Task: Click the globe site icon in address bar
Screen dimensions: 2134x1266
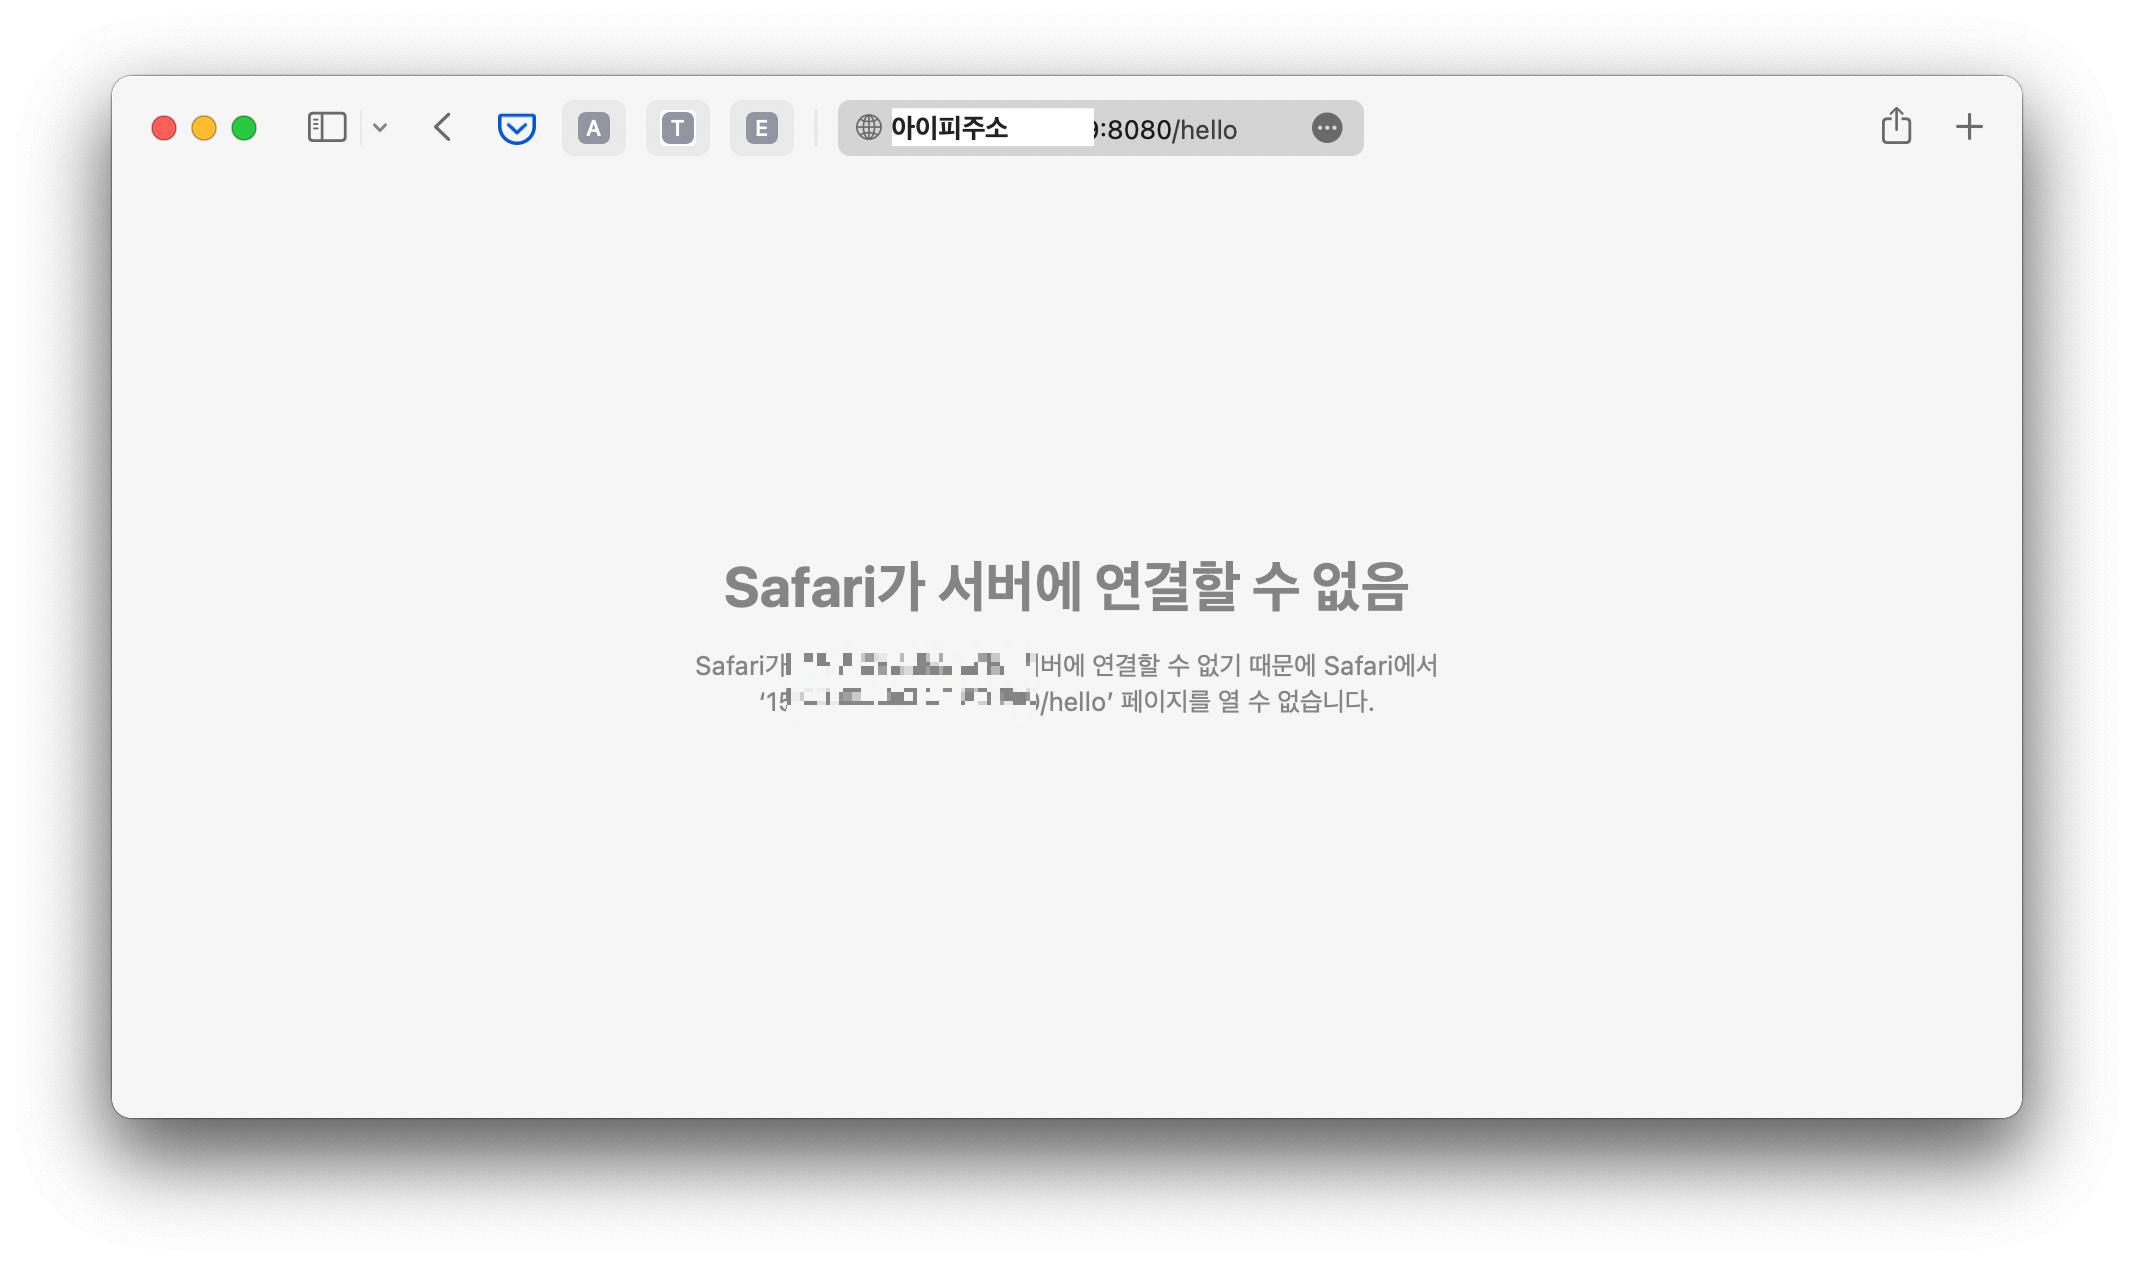Action: 868,128
